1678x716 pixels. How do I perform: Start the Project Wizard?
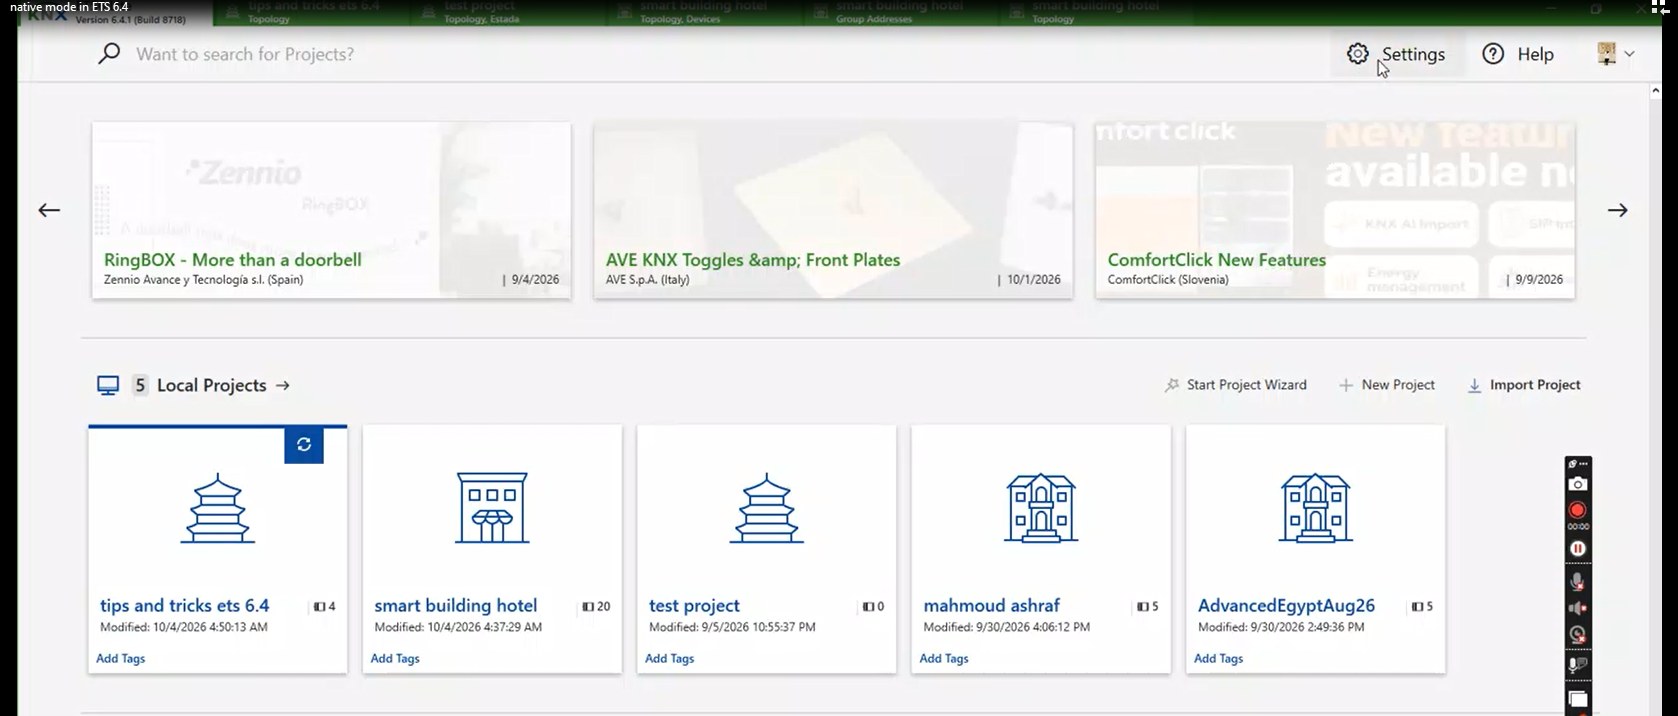pyautogui.click(x=1235, y=385)
